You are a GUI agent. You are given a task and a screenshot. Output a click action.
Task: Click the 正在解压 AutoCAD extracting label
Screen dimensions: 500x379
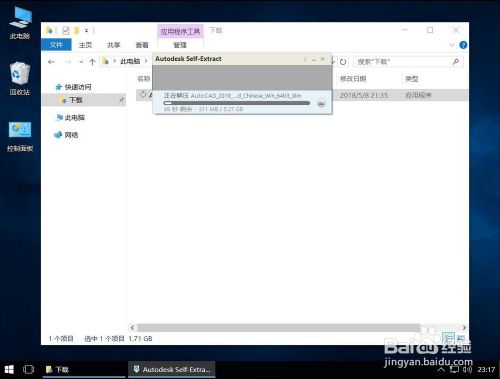233,96
